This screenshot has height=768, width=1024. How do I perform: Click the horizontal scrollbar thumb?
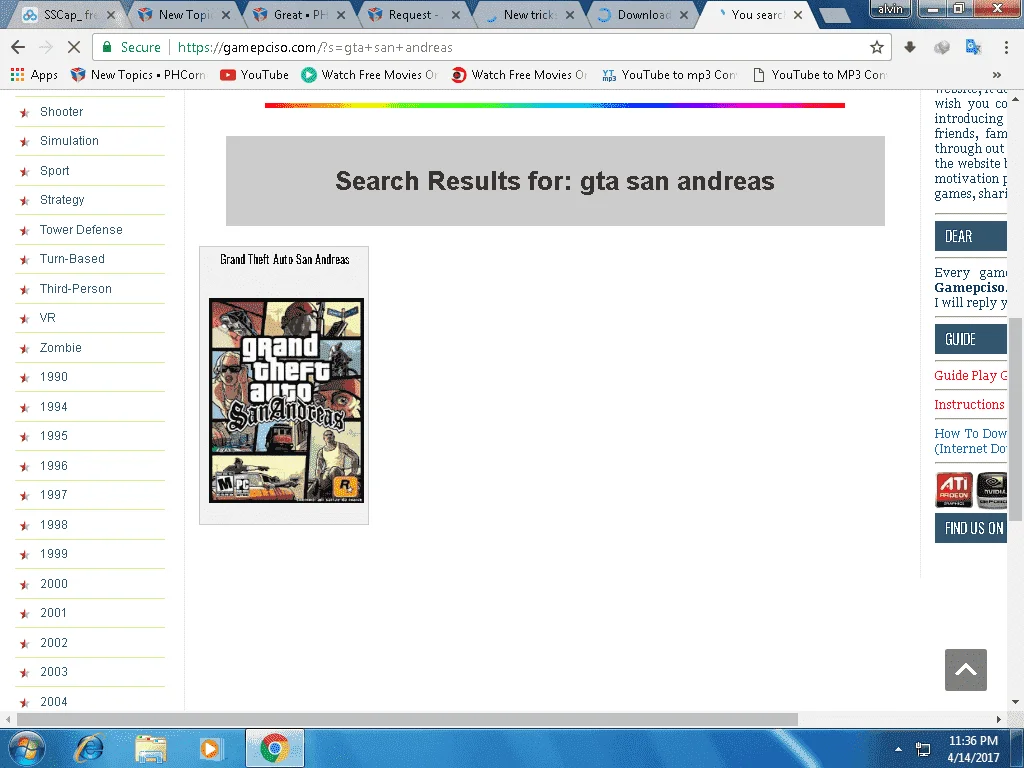point(408,719)
